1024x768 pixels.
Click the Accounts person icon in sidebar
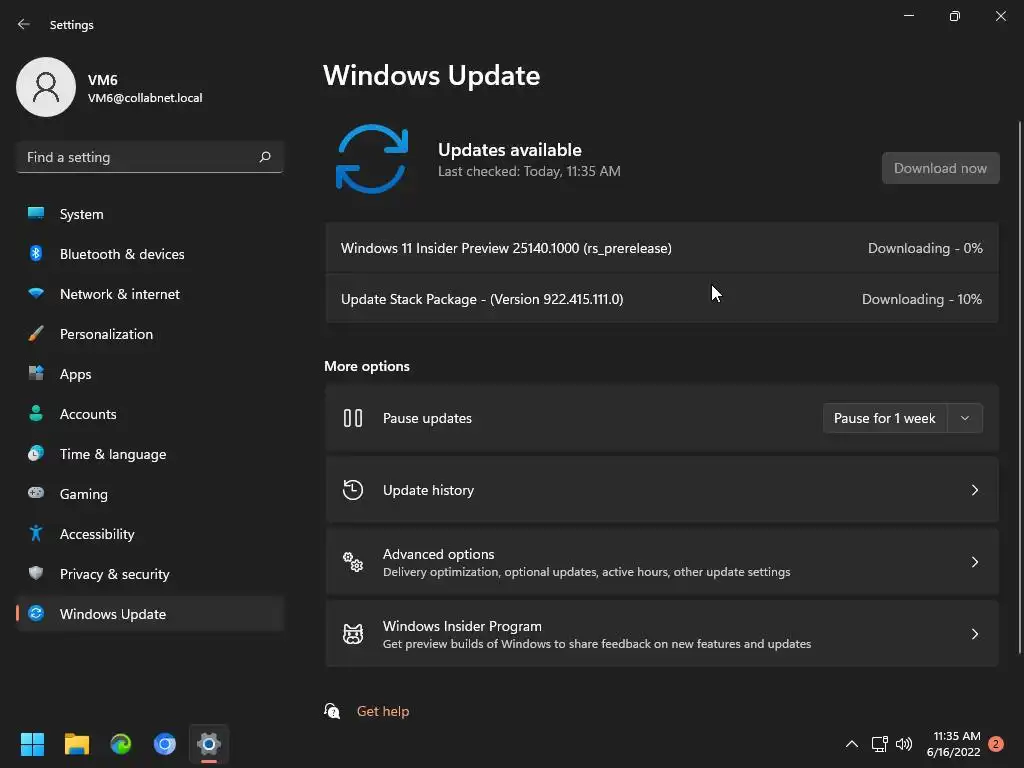pos(36,413)
